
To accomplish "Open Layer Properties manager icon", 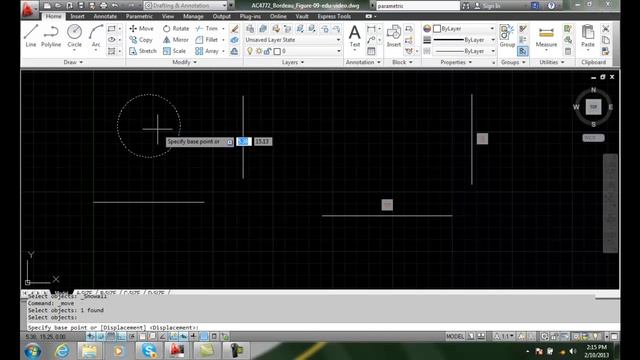I will [x=250, y=29].
